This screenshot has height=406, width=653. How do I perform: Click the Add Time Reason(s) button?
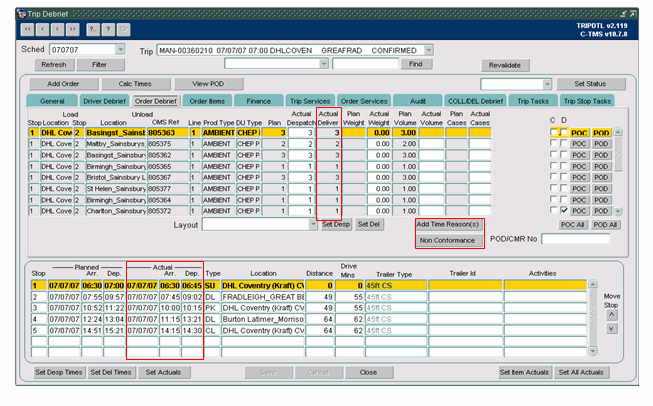click(x=448, y=224)
